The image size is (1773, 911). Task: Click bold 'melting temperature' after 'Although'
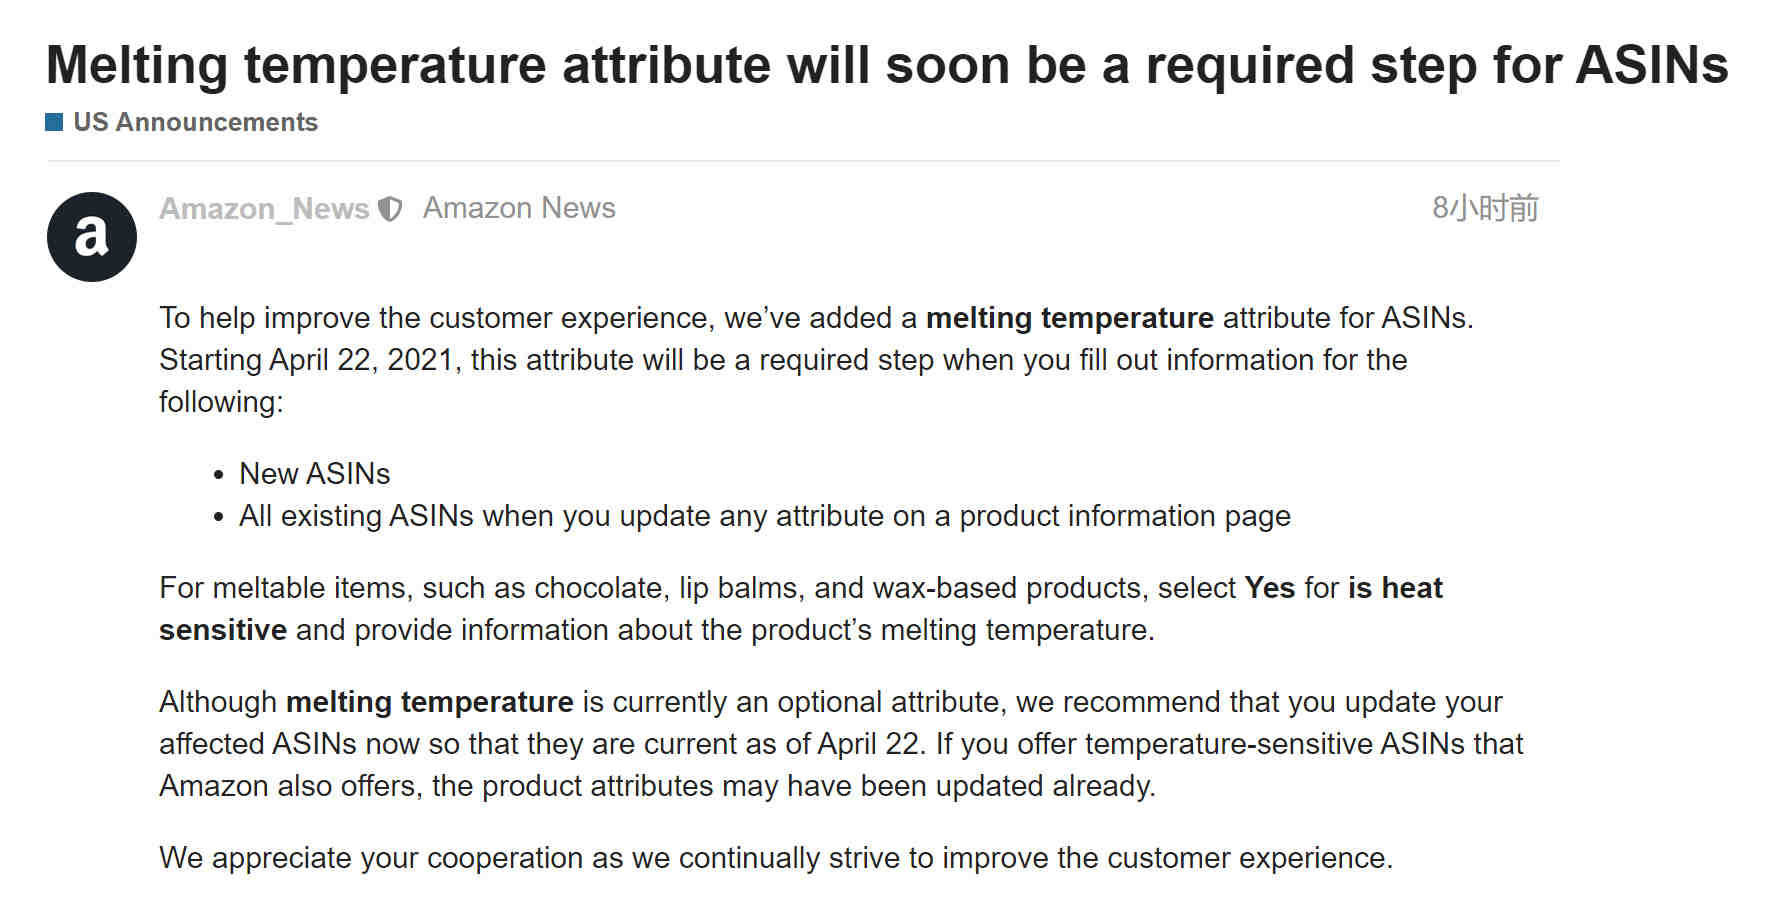(429, 702)
